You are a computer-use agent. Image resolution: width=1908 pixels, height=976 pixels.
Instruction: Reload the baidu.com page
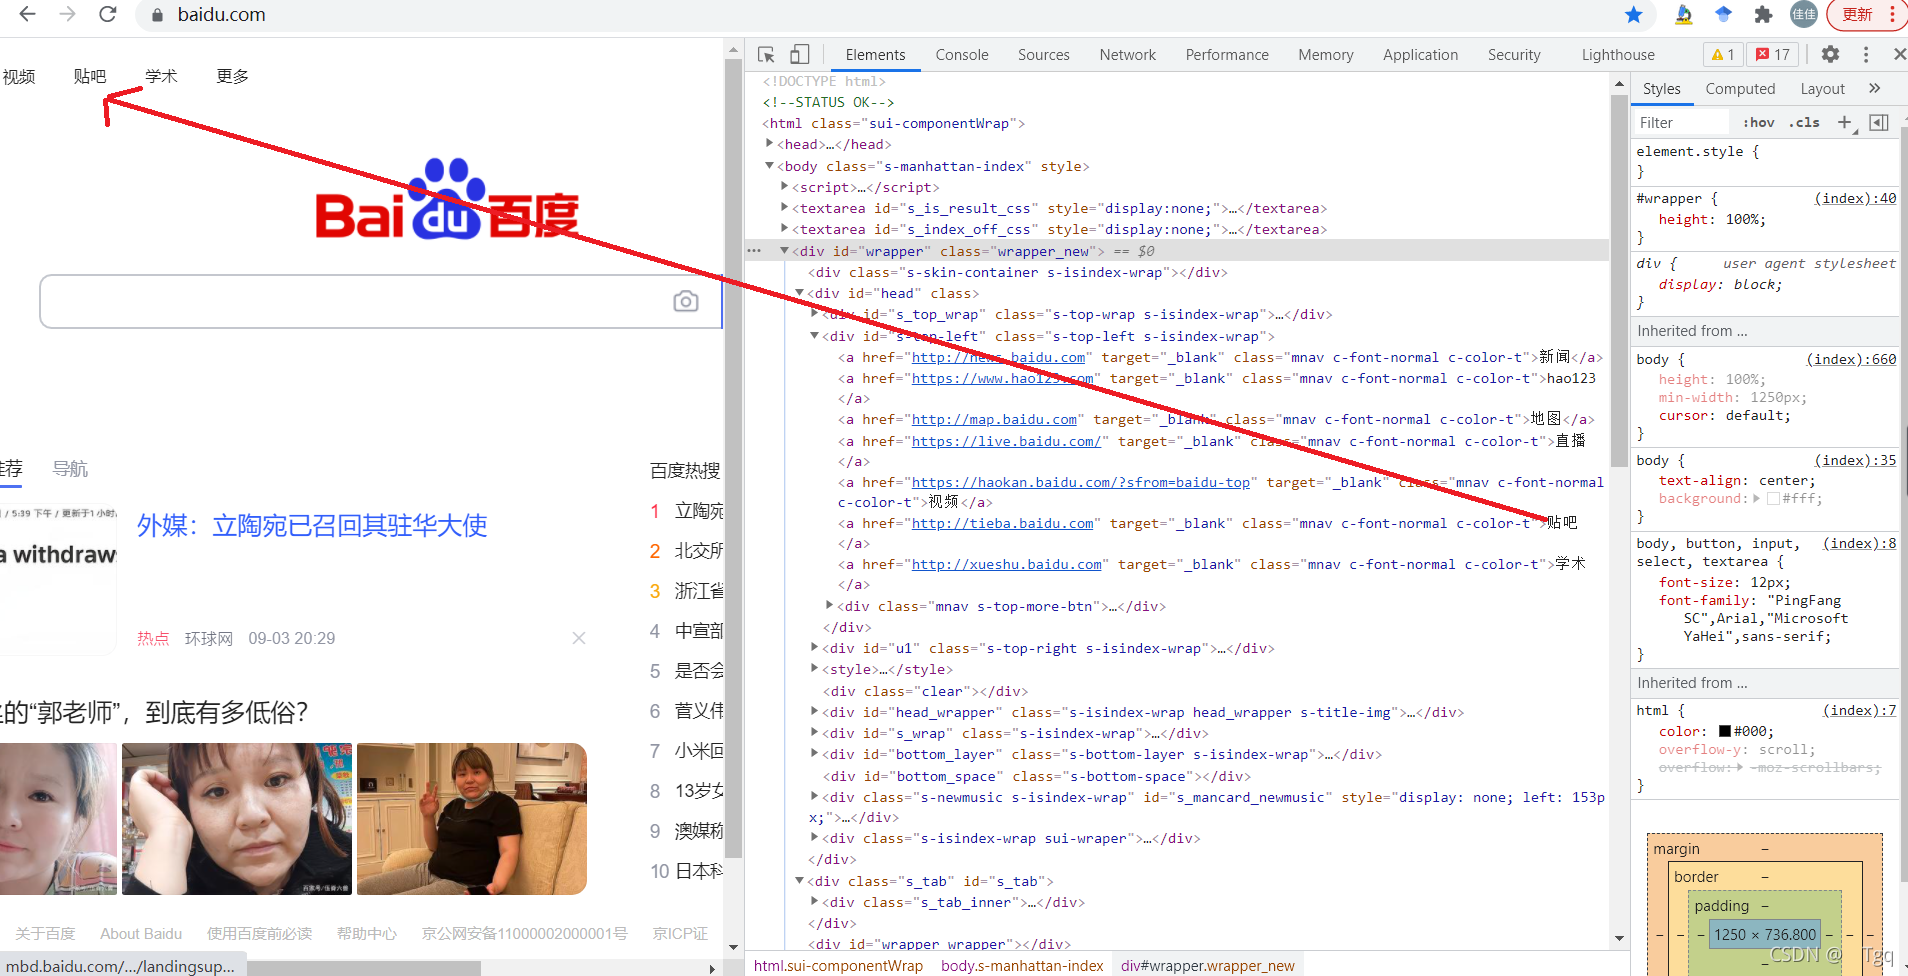click(108, 14)
